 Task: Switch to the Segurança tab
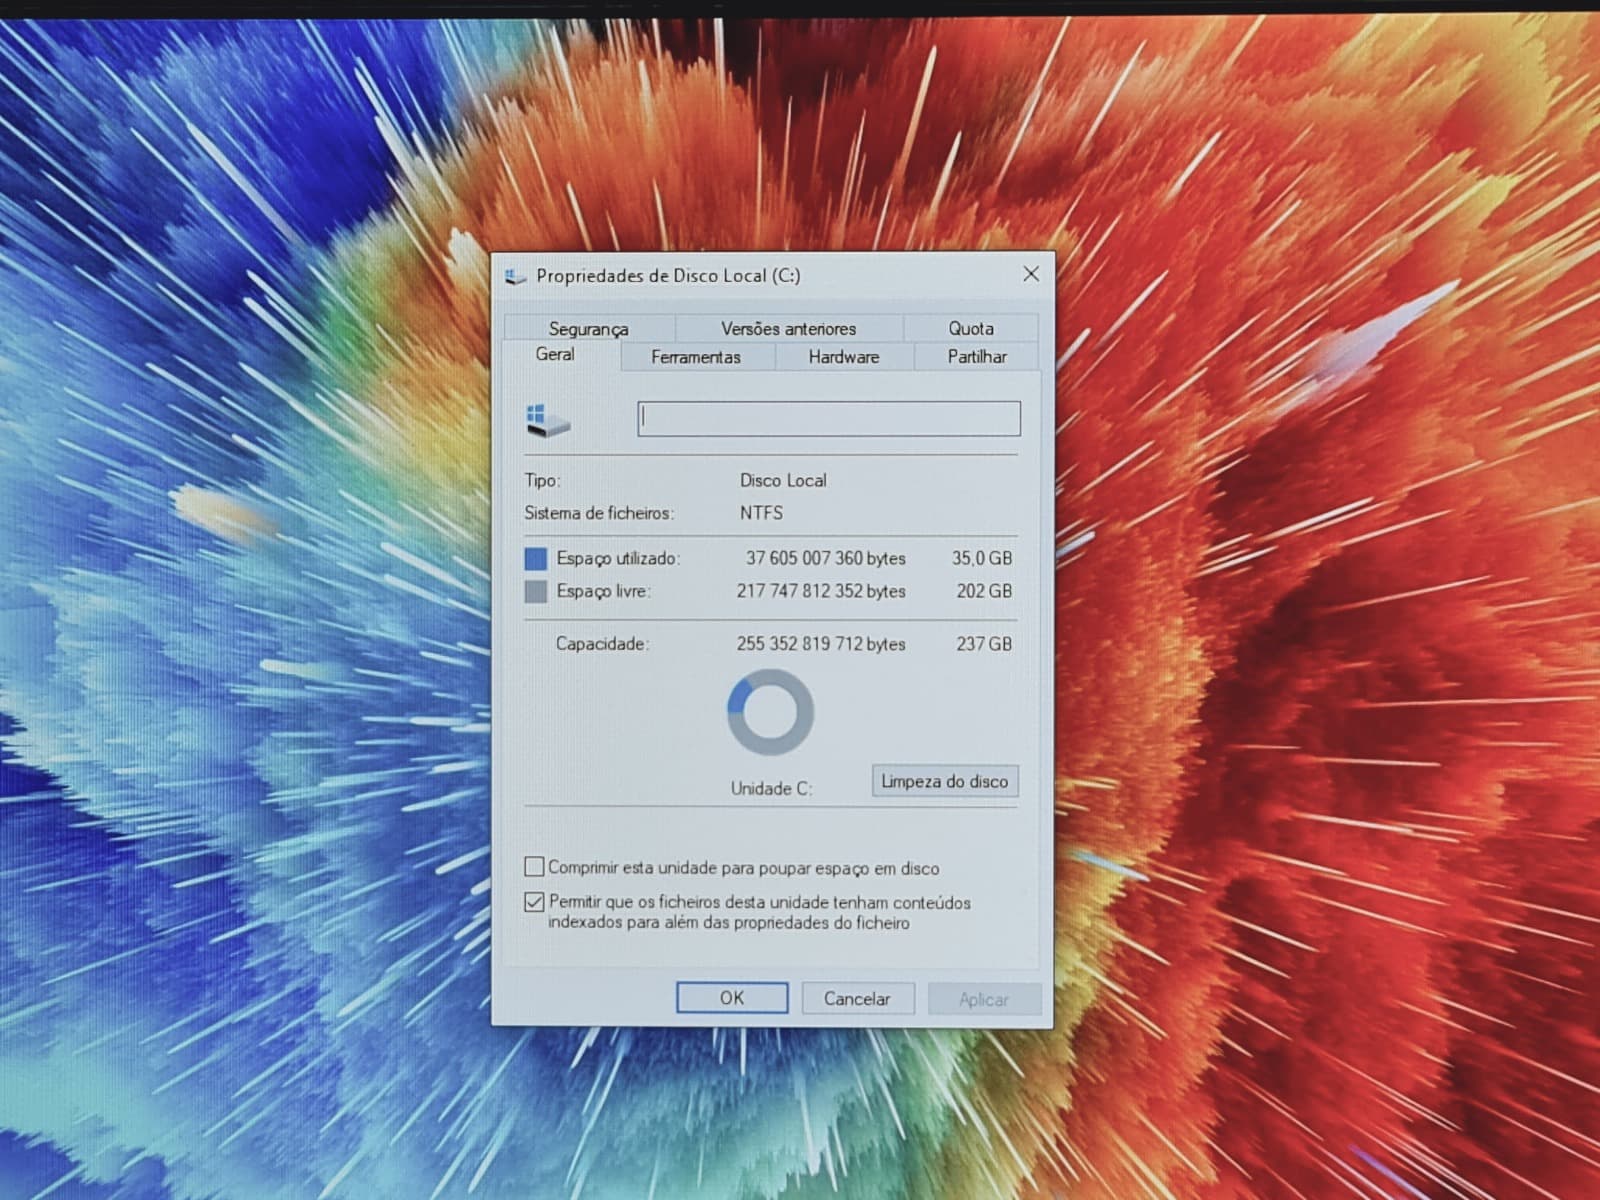click(589, 328)
